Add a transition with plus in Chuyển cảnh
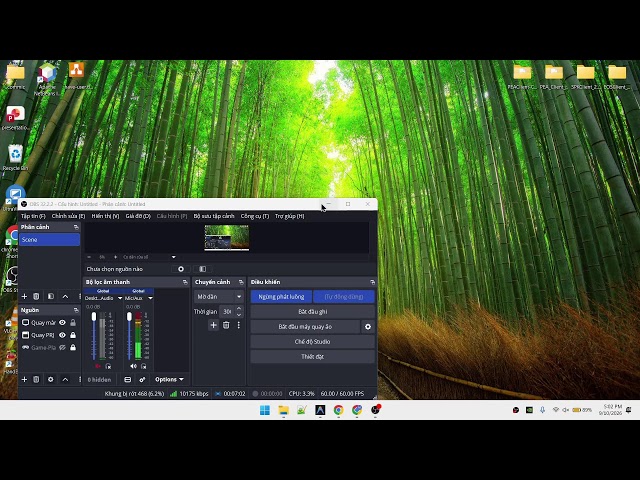Image resolution: width=640 pixels, height=480 pixels. (213, 325)
